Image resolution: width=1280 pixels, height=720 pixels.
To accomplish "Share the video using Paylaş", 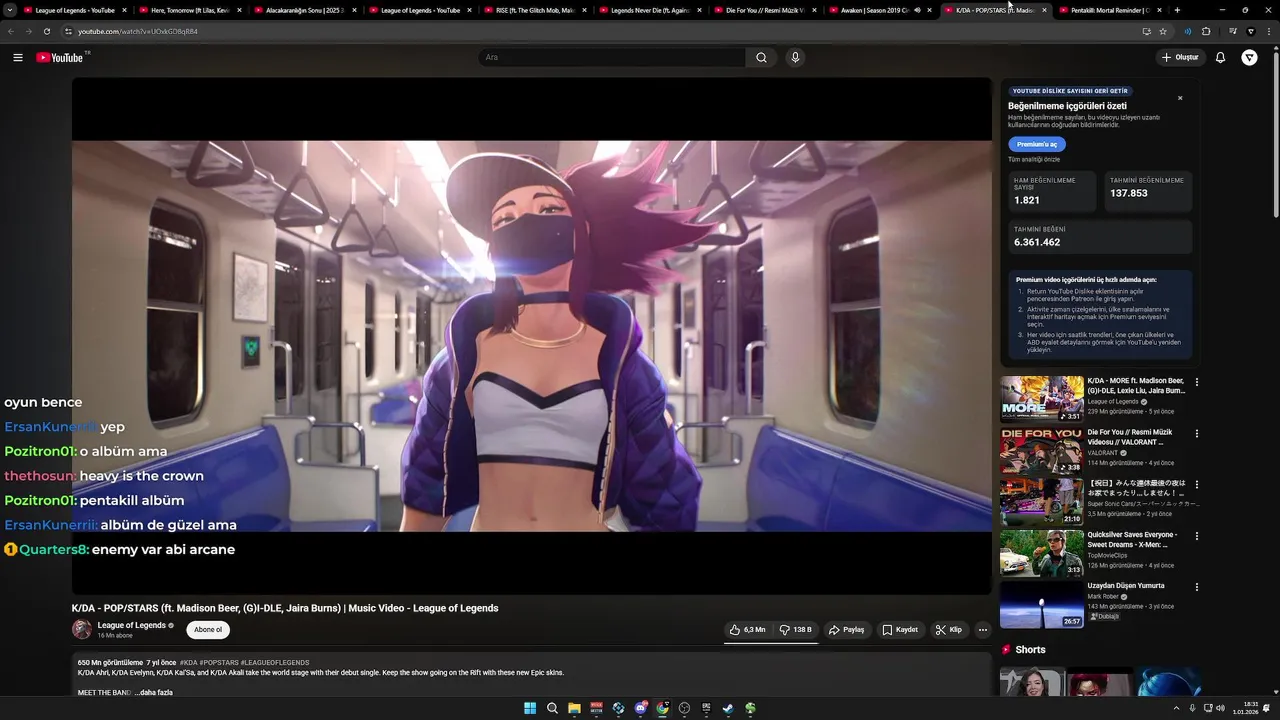I will (846, 630).
